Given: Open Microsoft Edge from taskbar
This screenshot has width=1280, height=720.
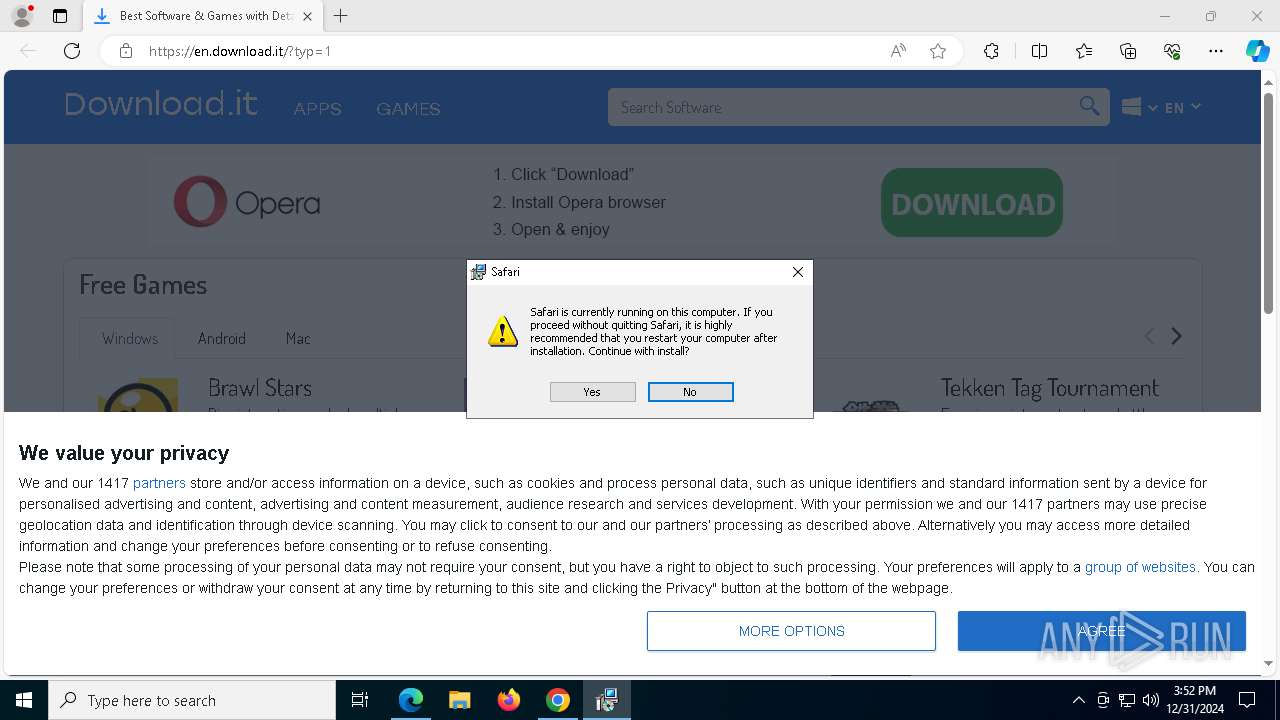Looking at the screenshot, I should (x=411, y=700).
